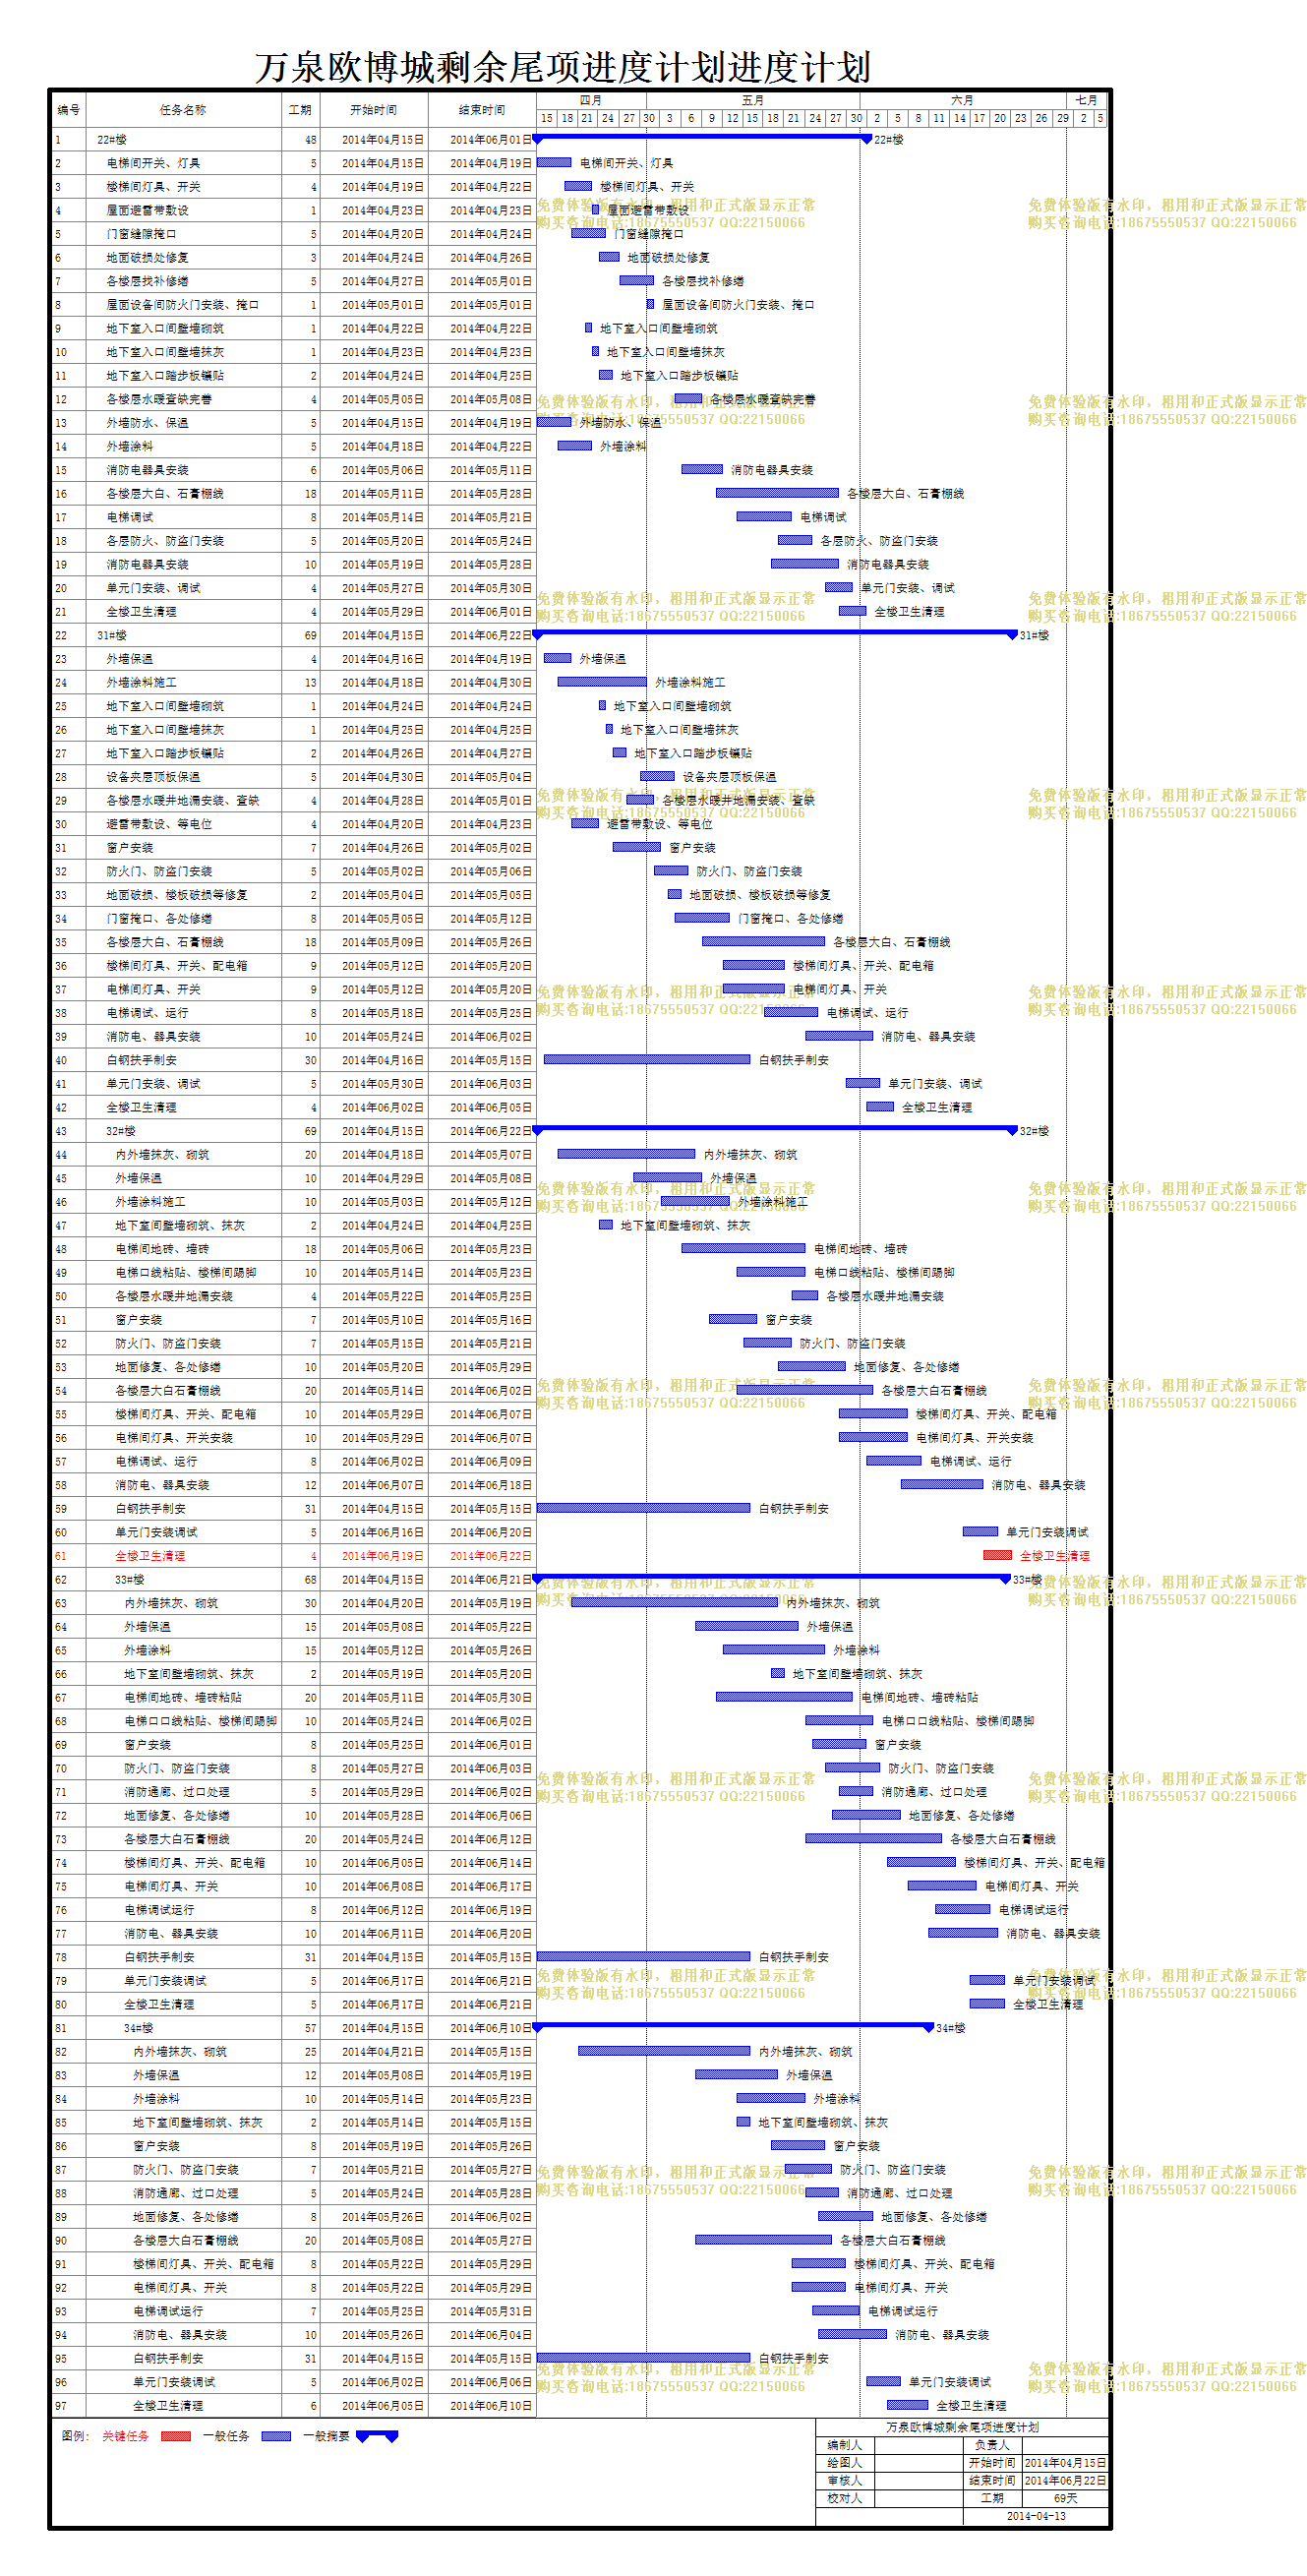This screenshot has height=2576, width=1307.
Task: Click the 负责人 label in the info box
Action: tap(992, 2445)
